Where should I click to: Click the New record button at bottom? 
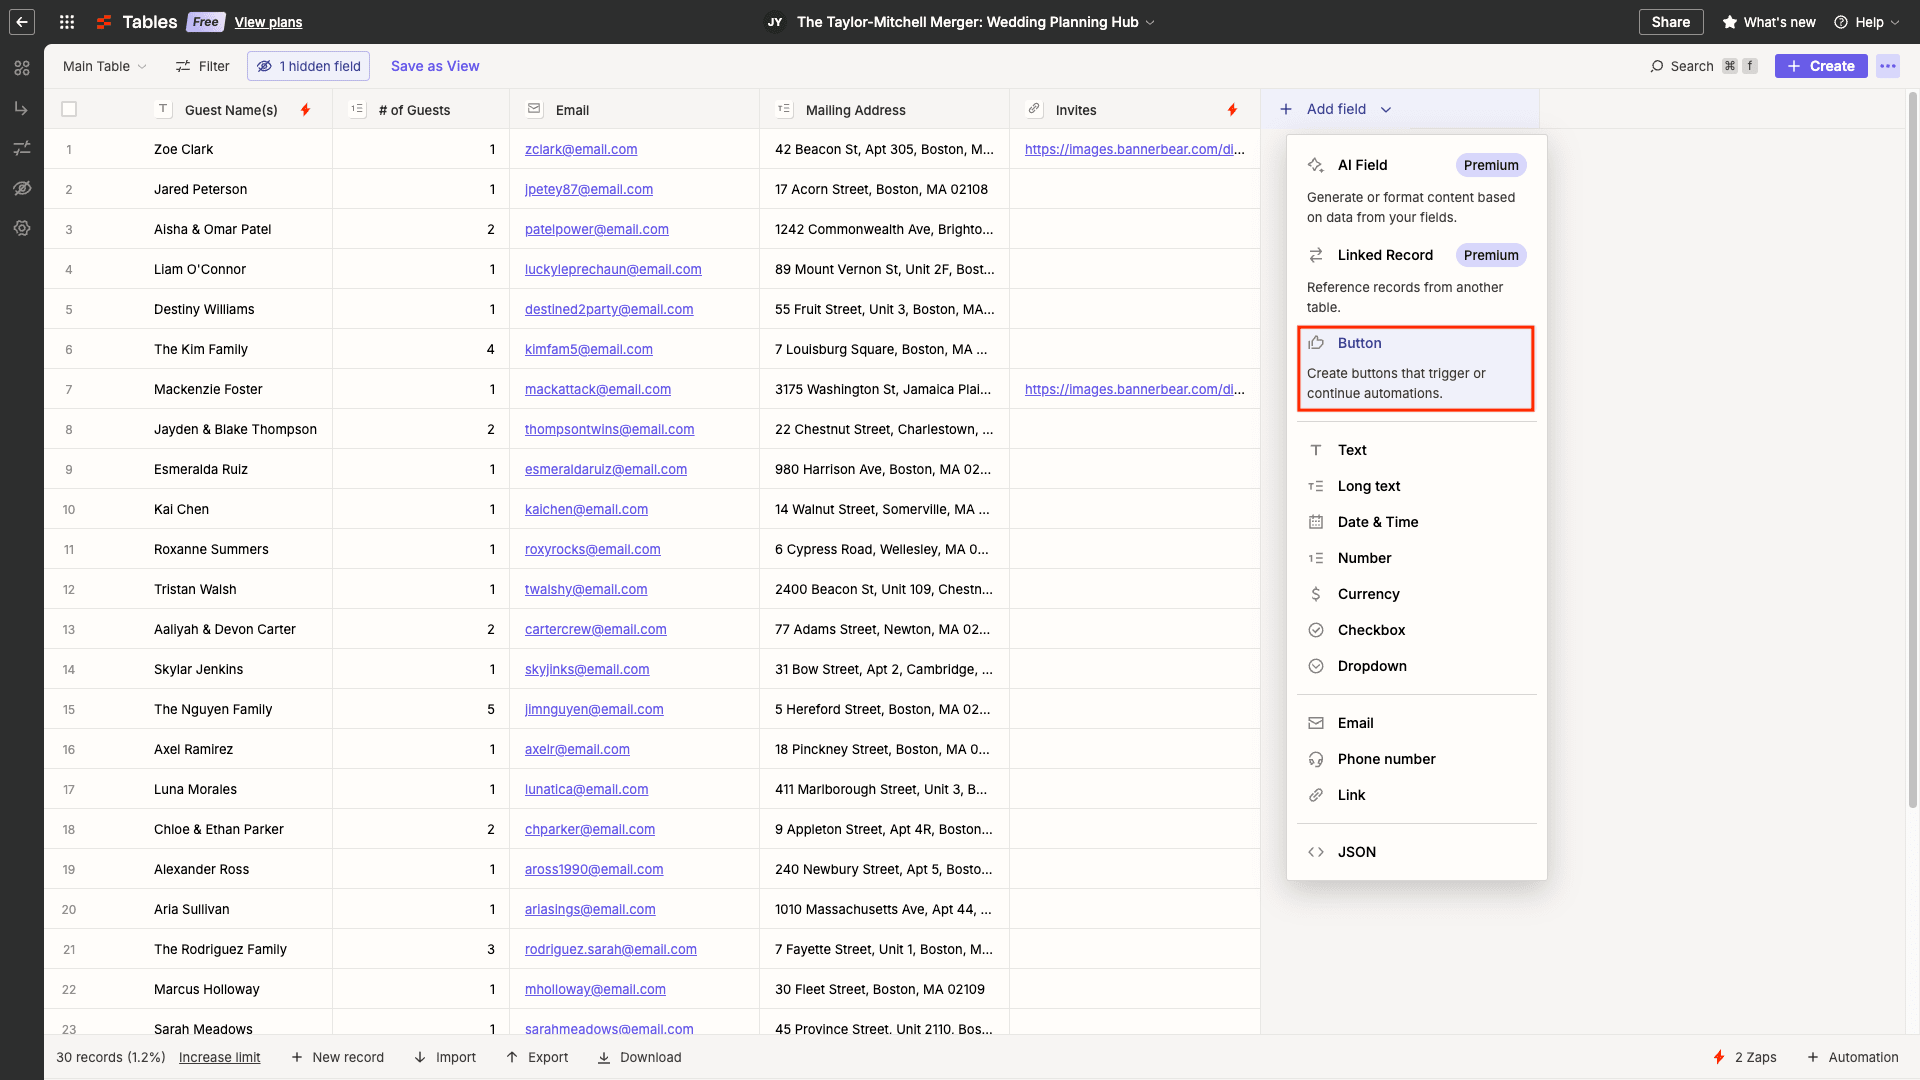pyautogui.click(x=336, y=1056)
